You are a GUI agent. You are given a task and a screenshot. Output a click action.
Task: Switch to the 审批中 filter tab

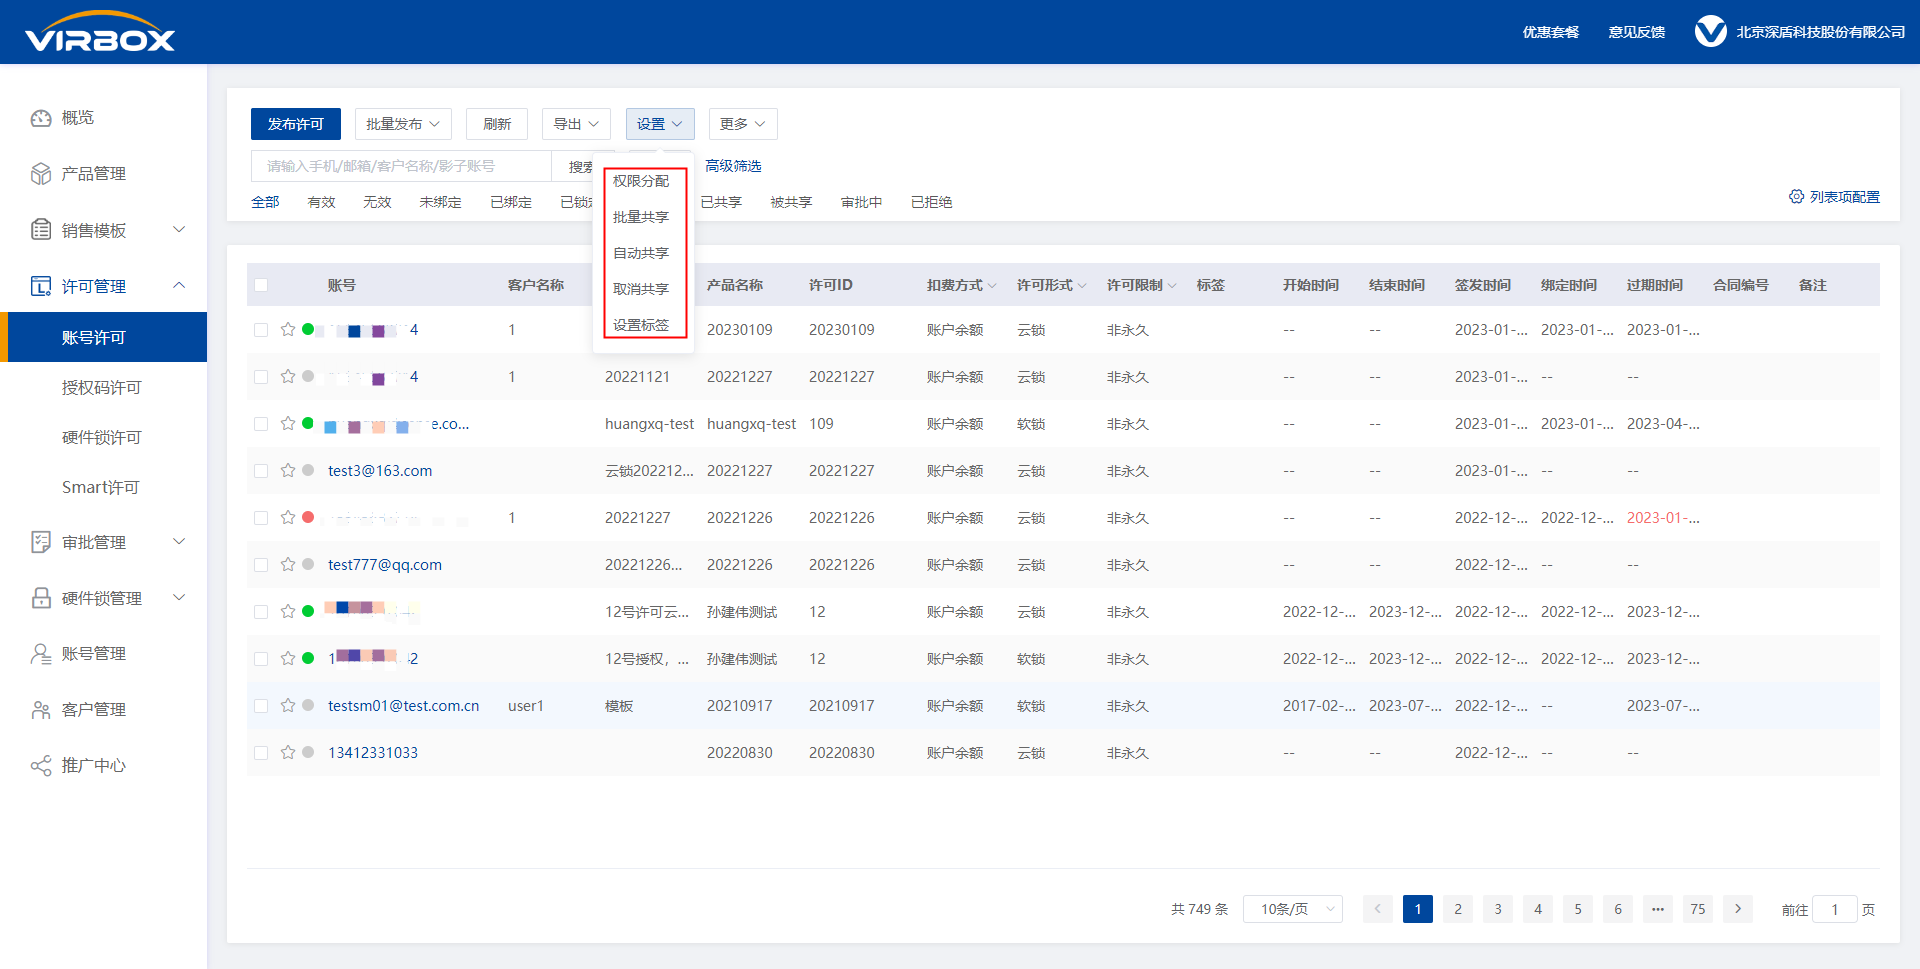(861, 202)
